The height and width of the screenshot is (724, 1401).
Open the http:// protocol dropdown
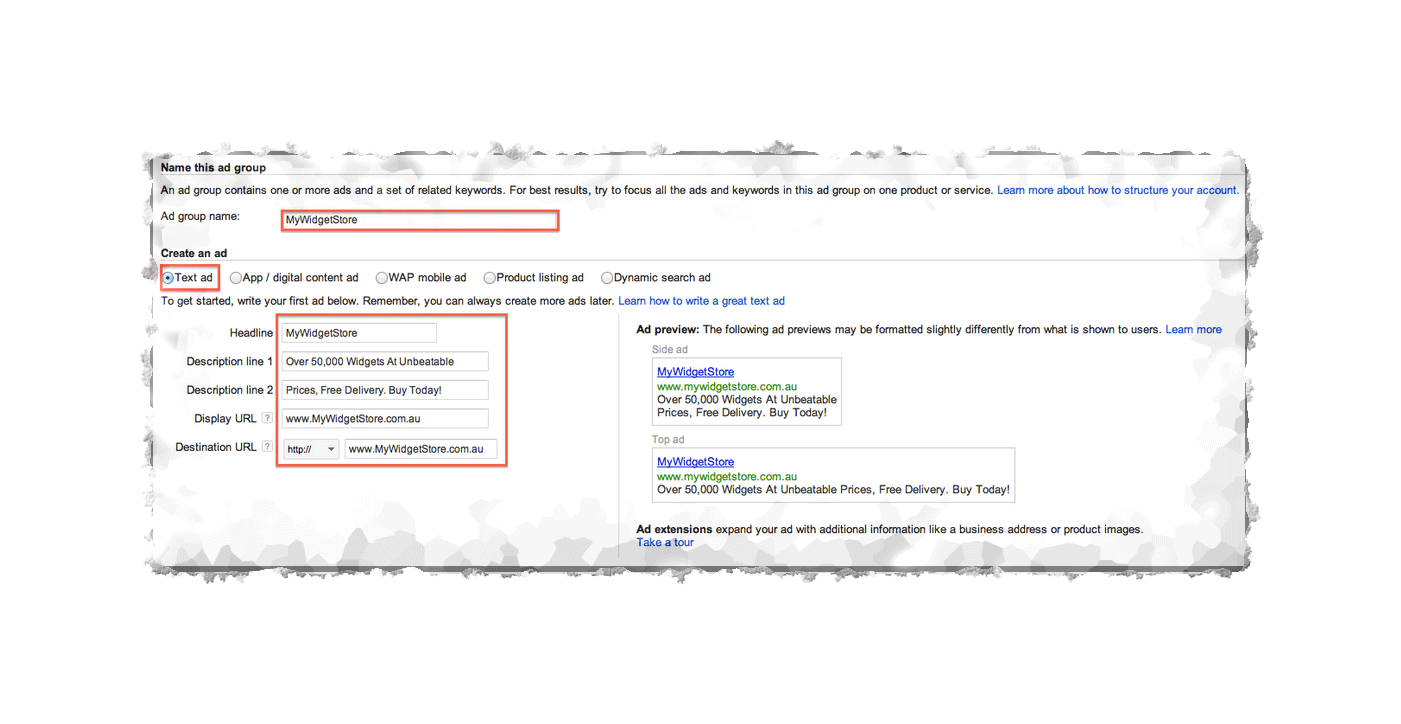point(311,450)
